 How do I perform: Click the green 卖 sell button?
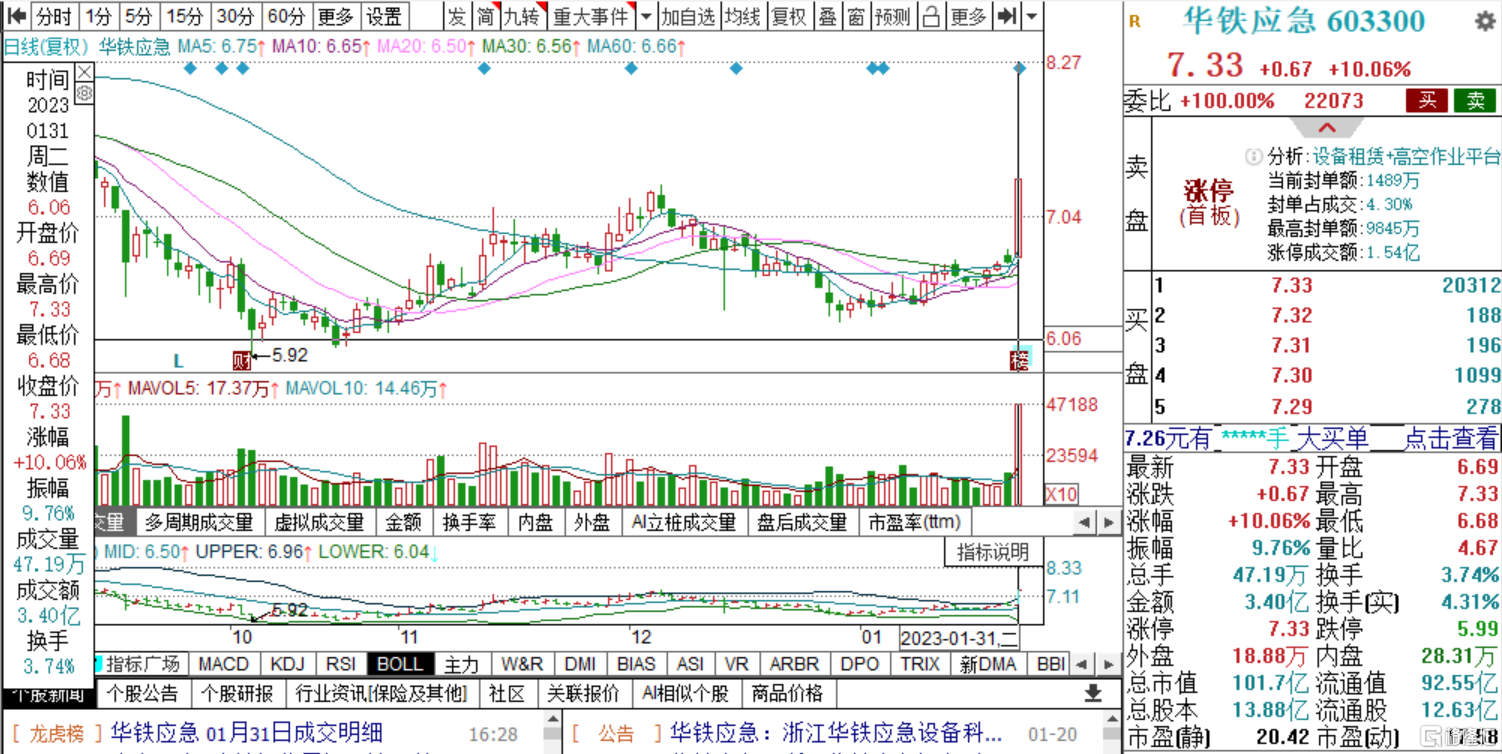coord(1475,100)
